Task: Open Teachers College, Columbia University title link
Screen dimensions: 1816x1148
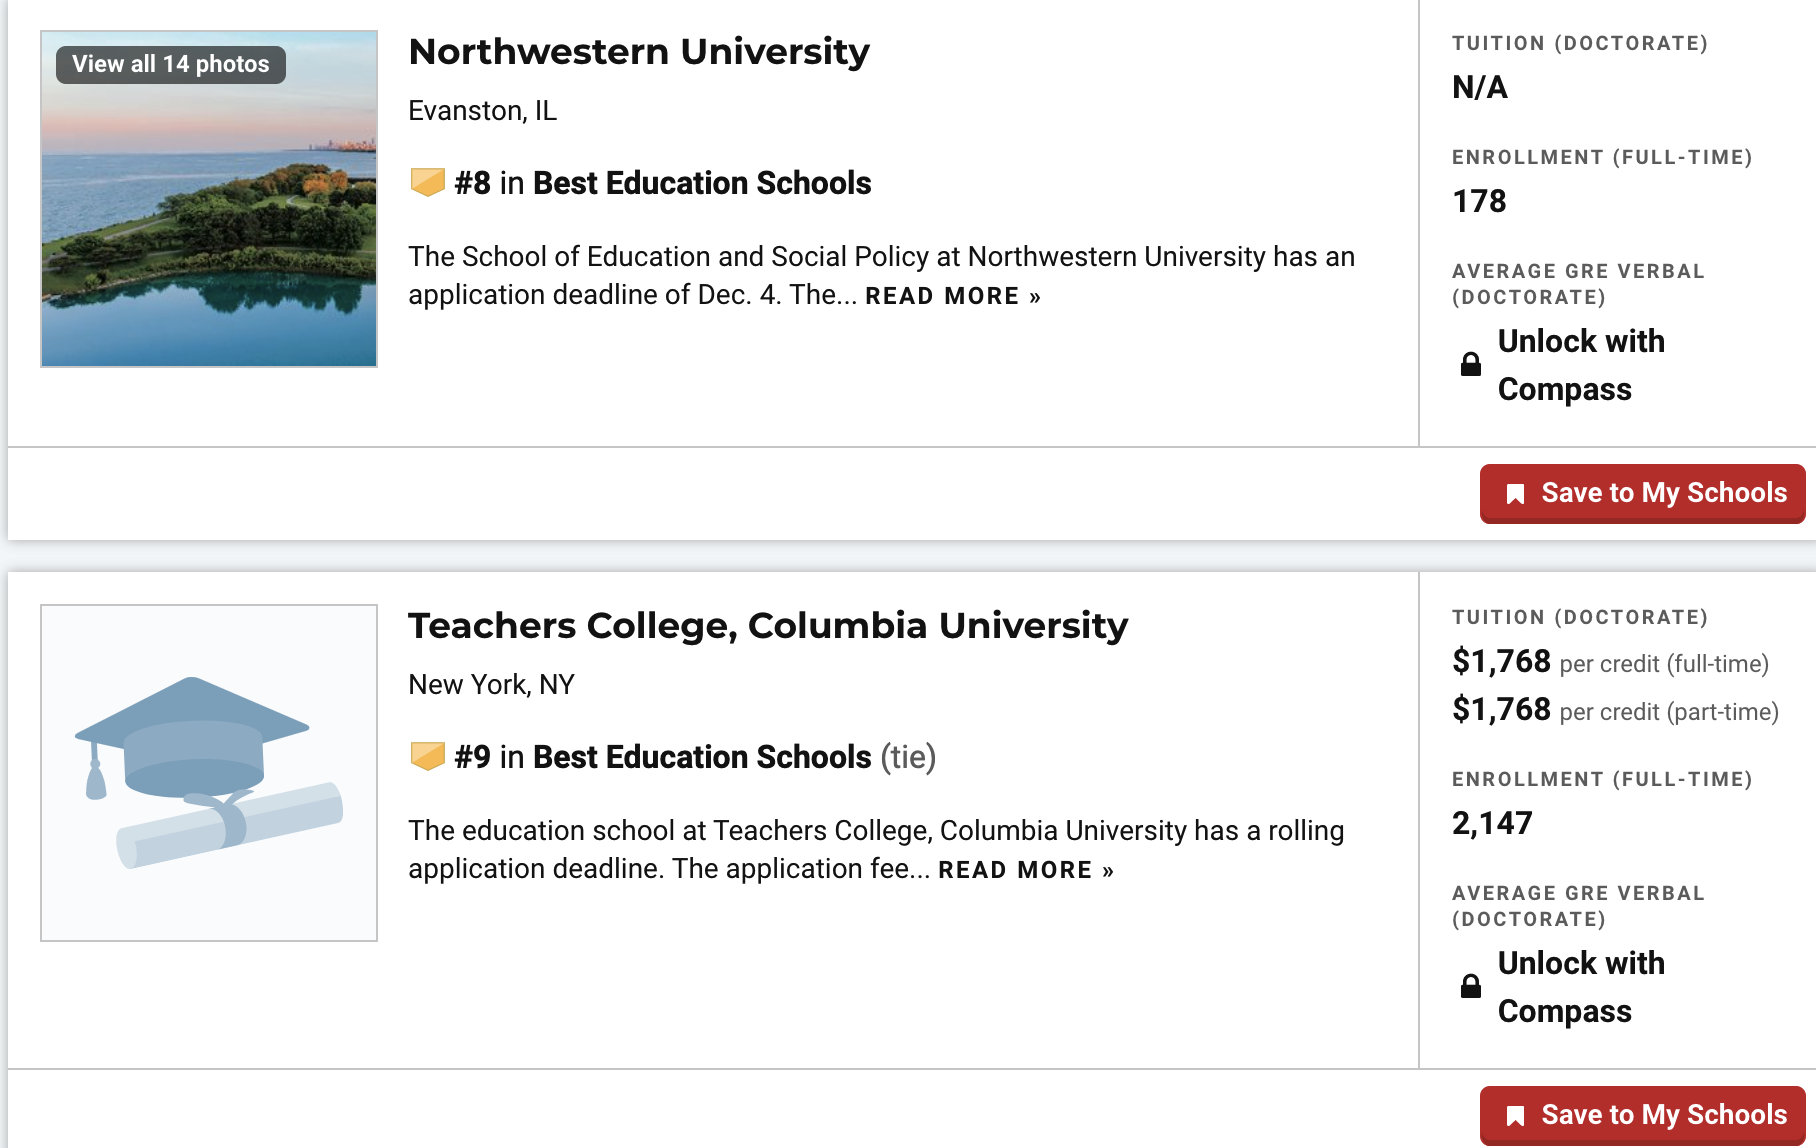Action: (x=768, y=625)
